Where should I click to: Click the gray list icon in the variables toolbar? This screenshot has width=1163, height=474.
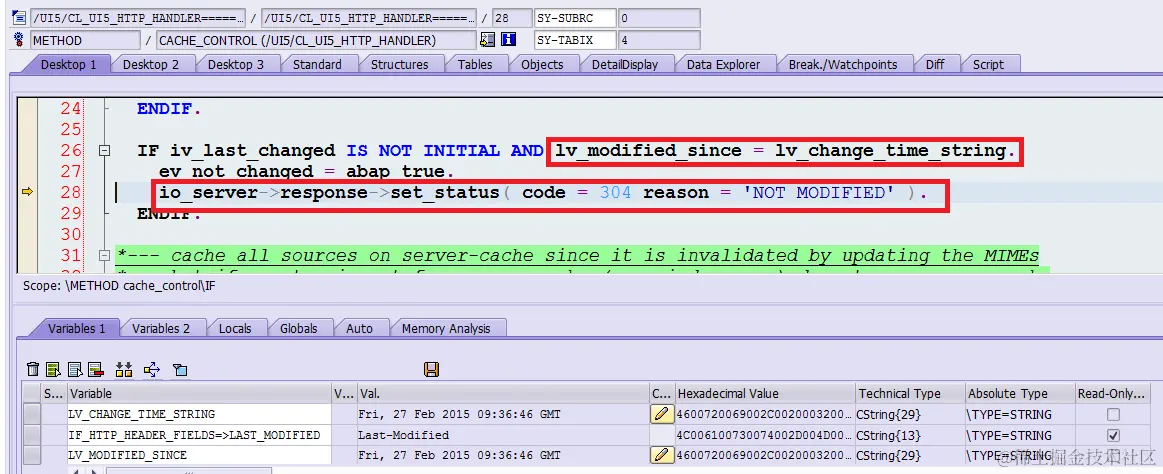(x=75, y=369)
